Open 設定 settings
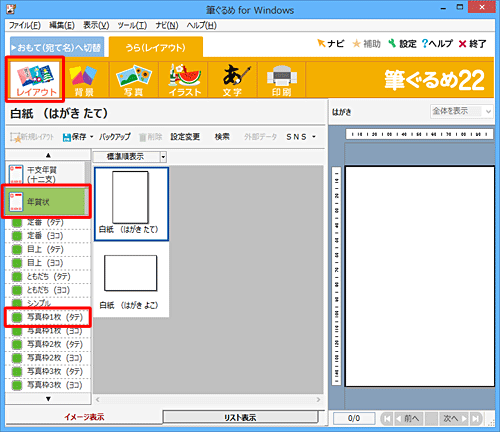Viewport: 500px width, 432px height. (402, 44)
